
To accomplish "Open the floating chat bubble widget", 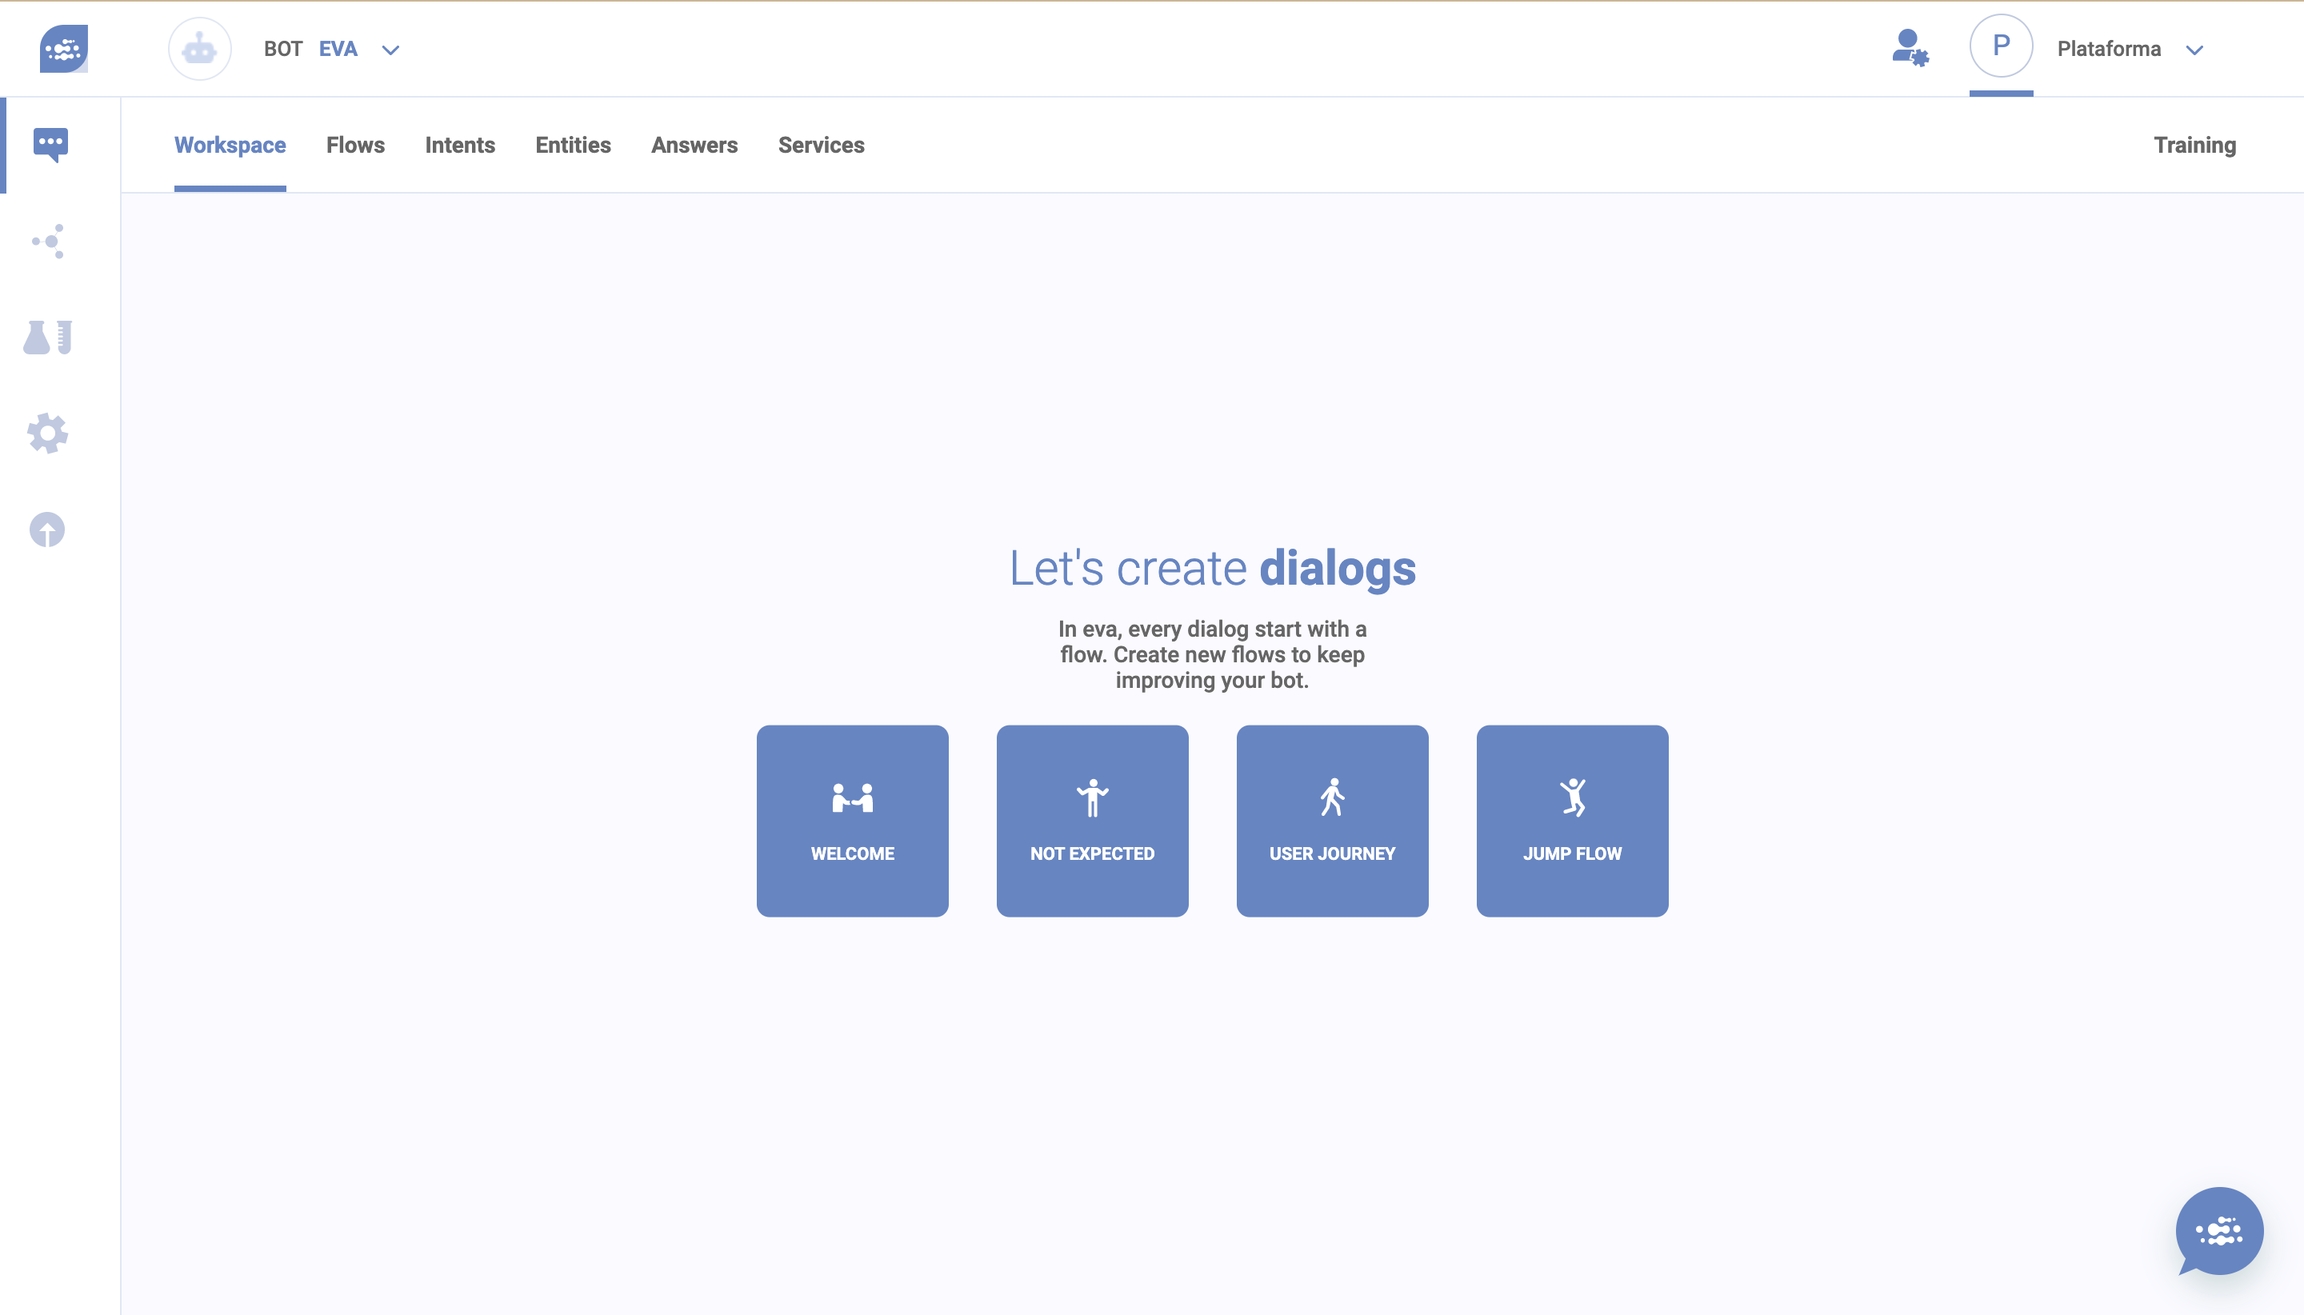I will coord(2218,1231).
